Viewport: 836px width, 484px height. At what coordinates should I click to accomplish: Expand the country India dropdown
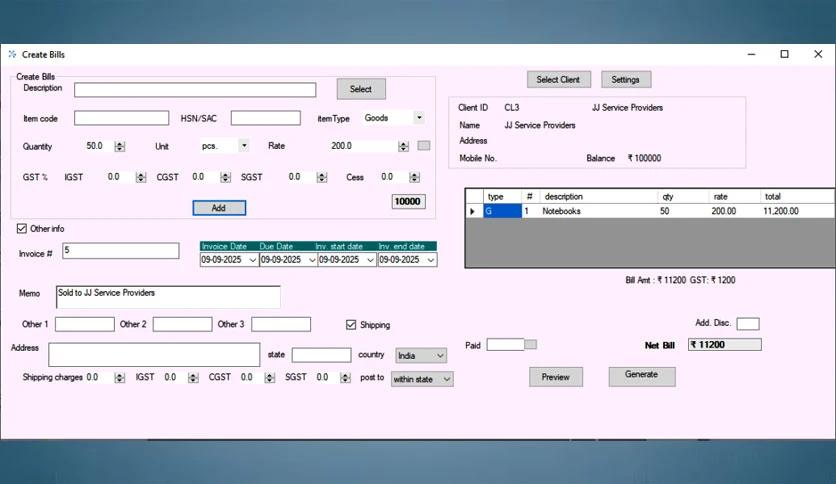click(x=440, y=355)
